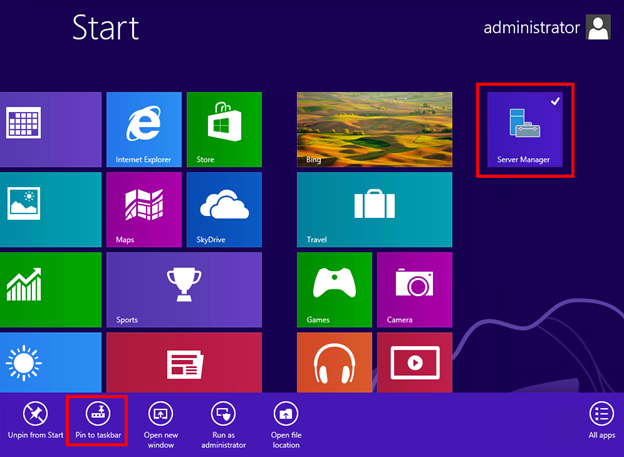Click Open new window
Screen dimensions: 624x457
pyautogui.click(x=161, y=425)
